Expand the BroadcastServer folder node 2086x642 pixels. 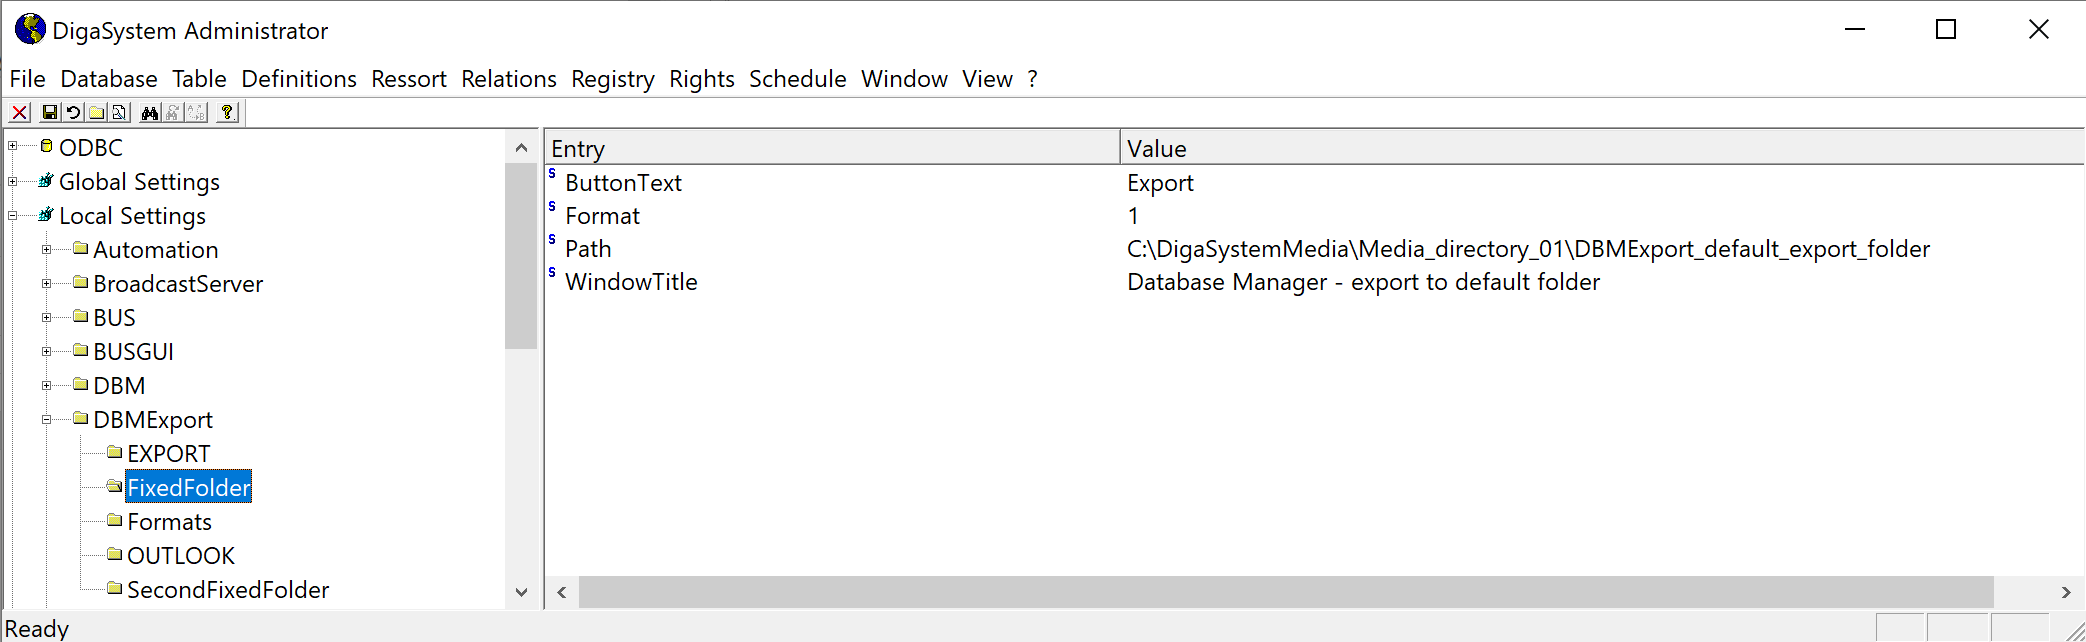coord(47,284)
